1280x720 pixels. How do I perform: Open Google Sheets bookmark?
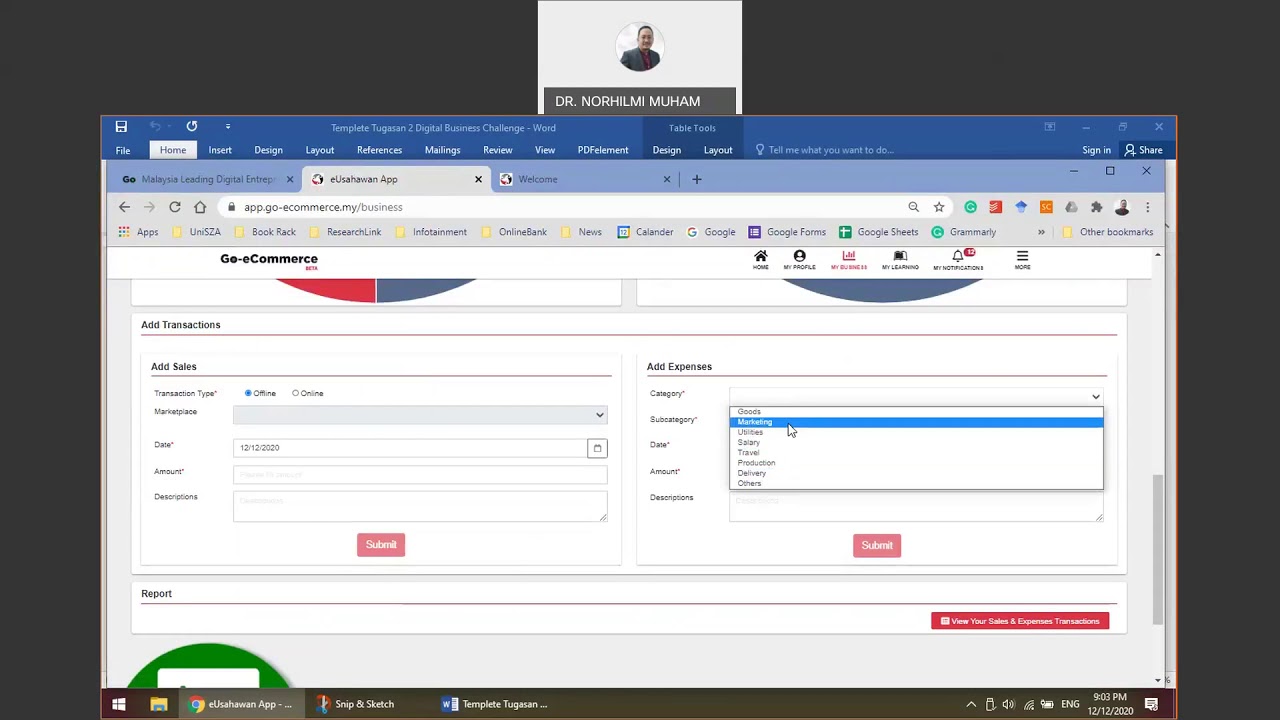(879, 232)
